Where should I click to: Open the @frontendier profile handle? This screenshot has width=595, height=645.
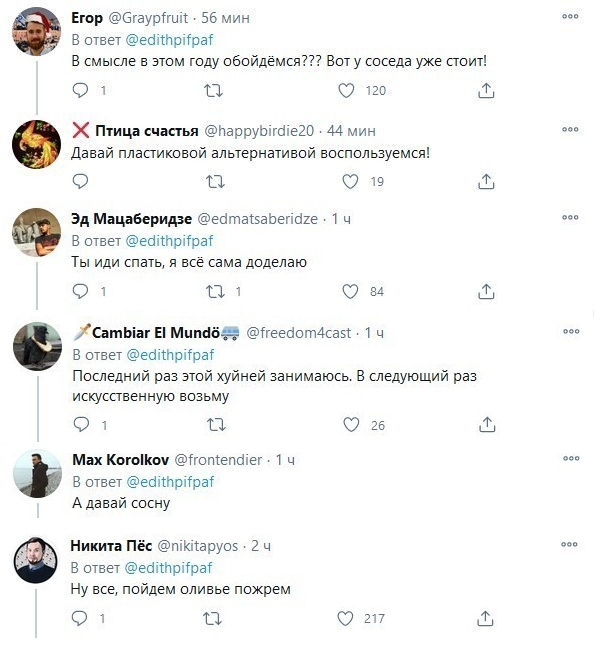click(218, 459)
